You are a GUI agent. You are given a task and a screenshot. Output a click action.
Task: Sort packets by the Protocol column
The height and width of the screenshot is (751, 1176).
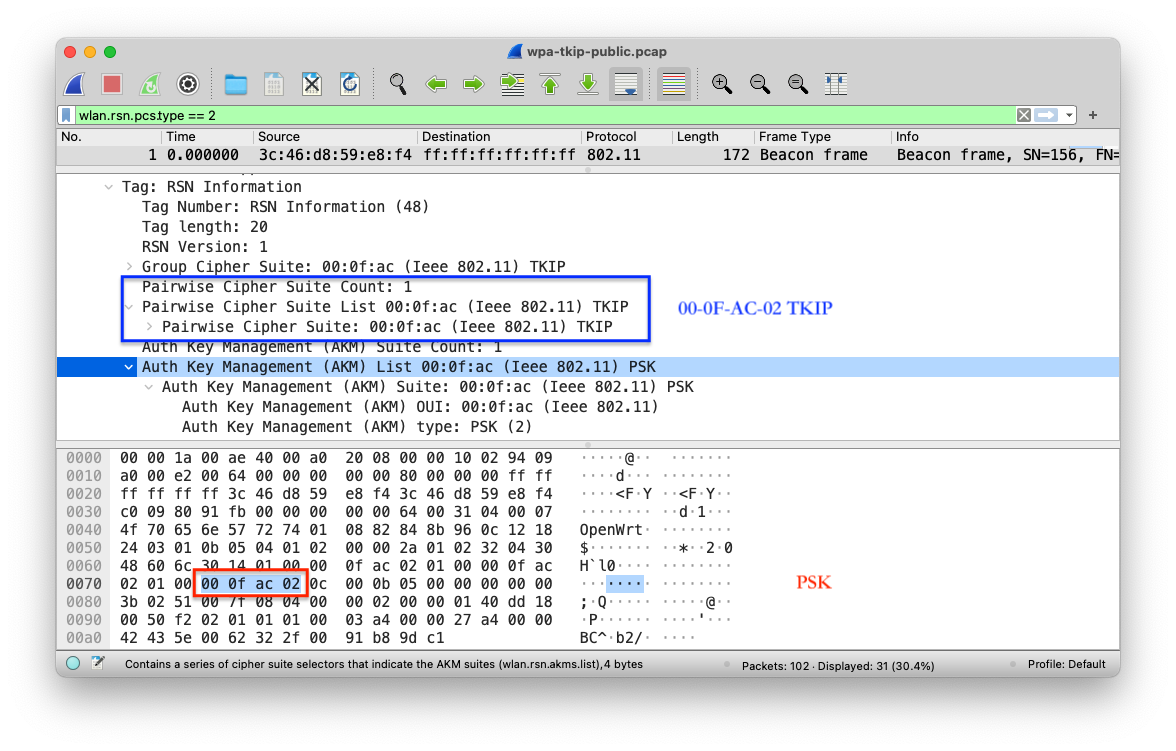[610, 137]
